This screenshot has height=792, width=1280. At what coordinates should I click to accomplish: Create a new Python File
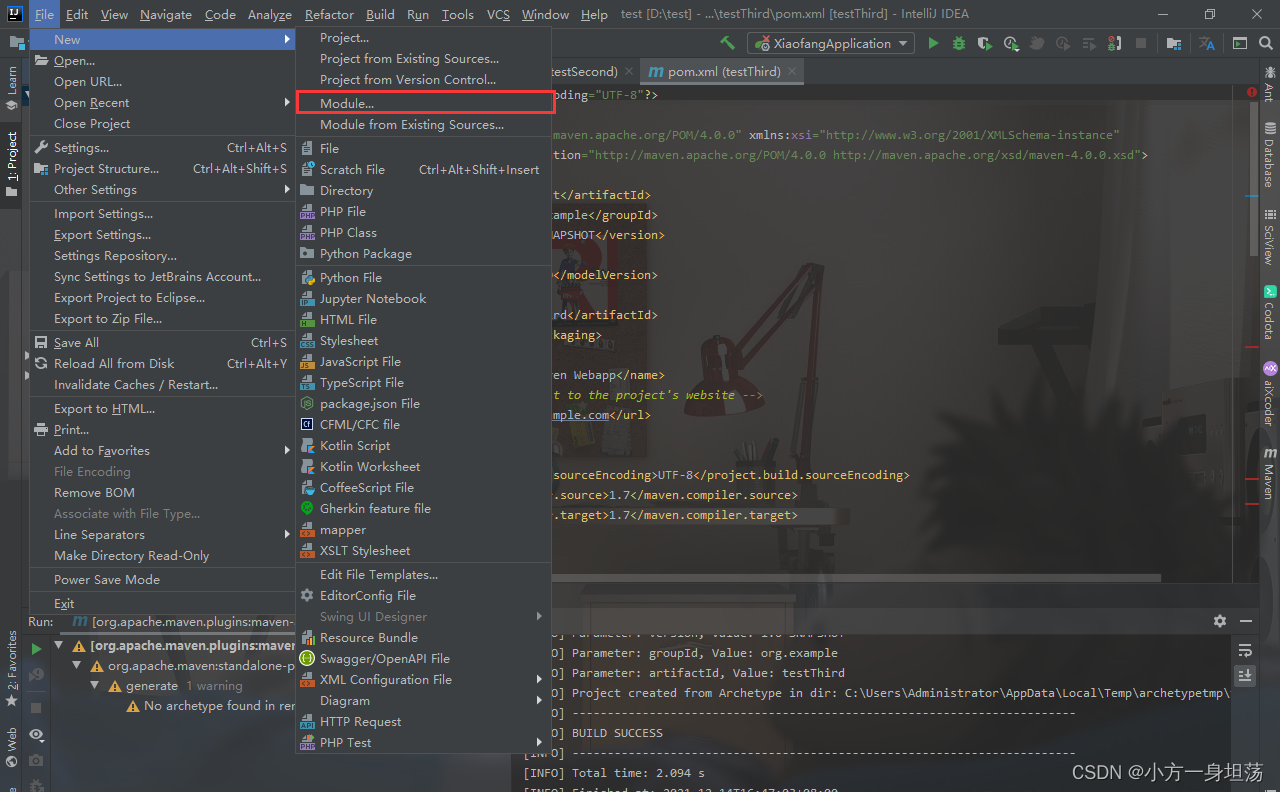point(423,278)
